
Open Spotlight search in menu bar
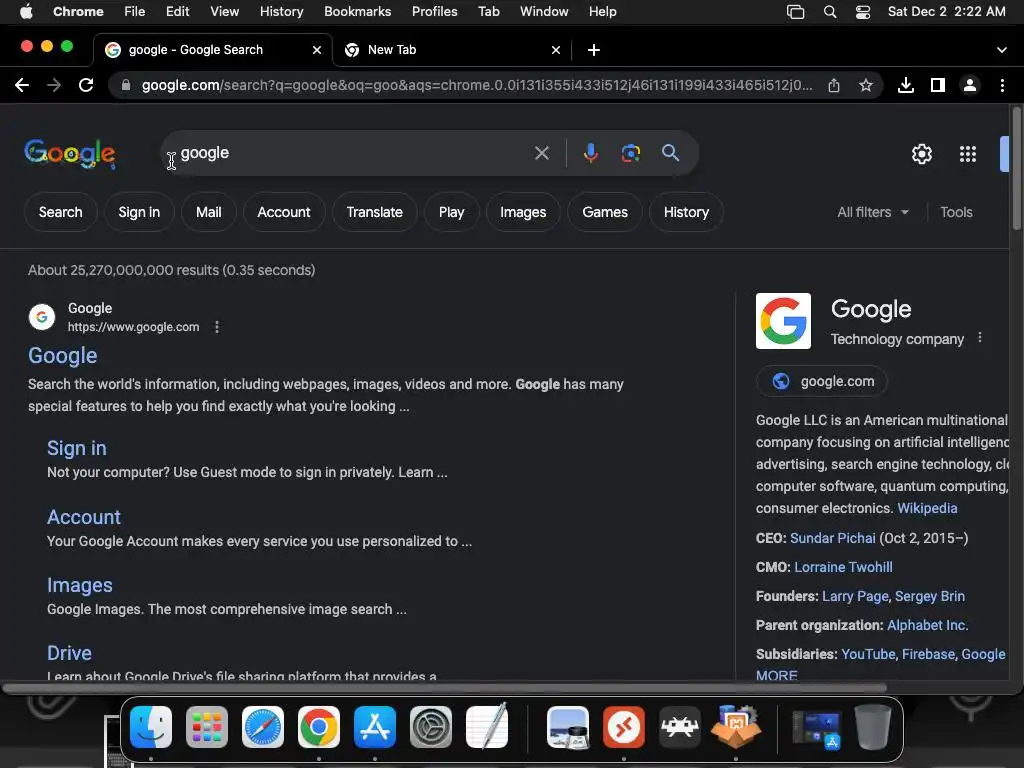pyautogui.click(x=830, y=12)
